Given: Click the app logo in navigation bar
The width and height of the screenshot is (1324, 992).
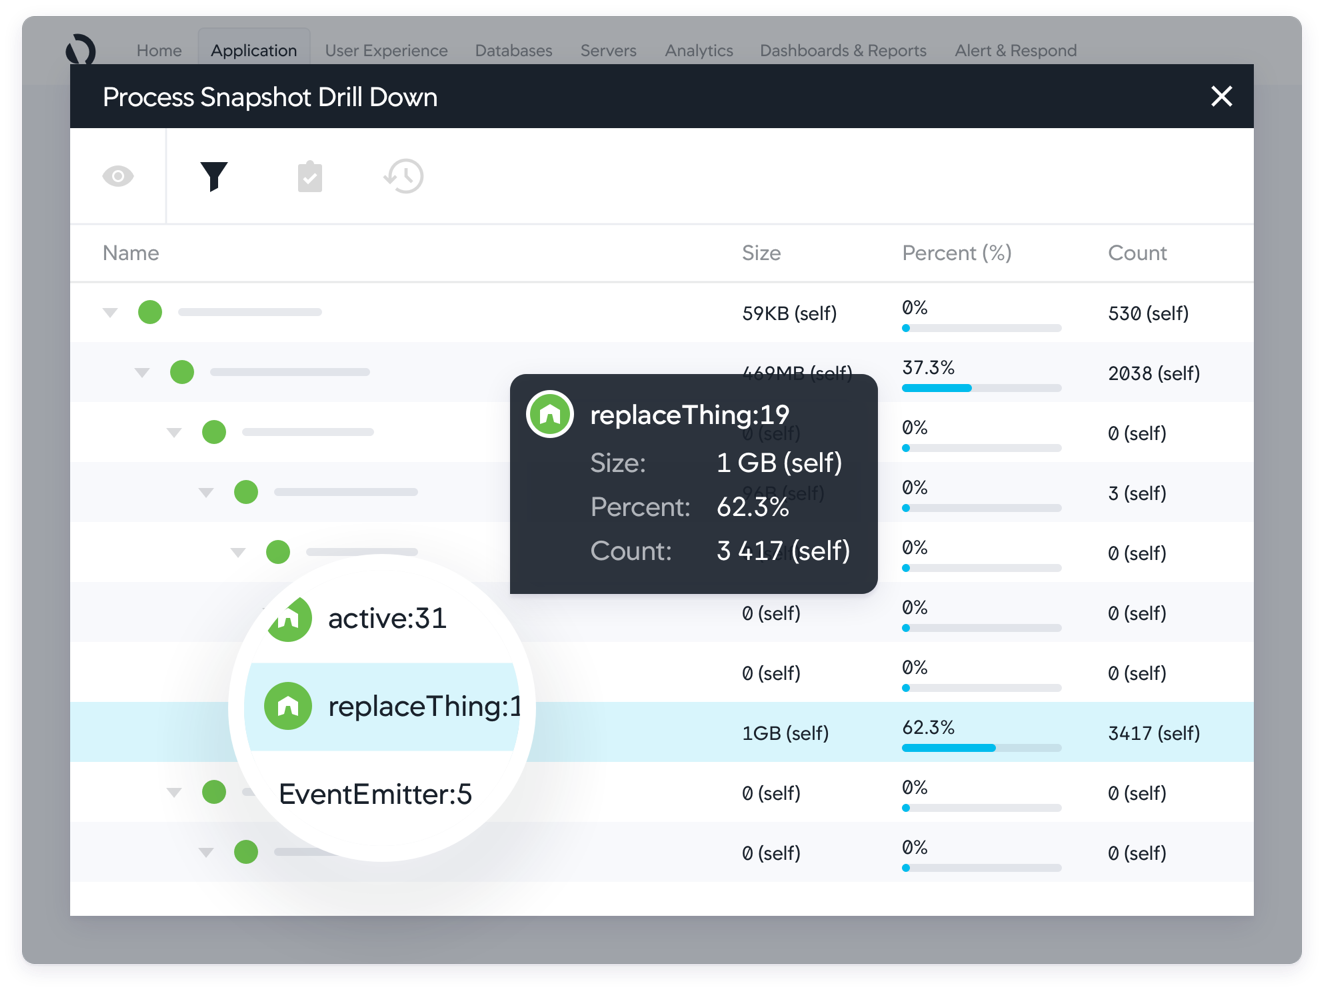Looking at the screenshot, I should pos(81,49).
